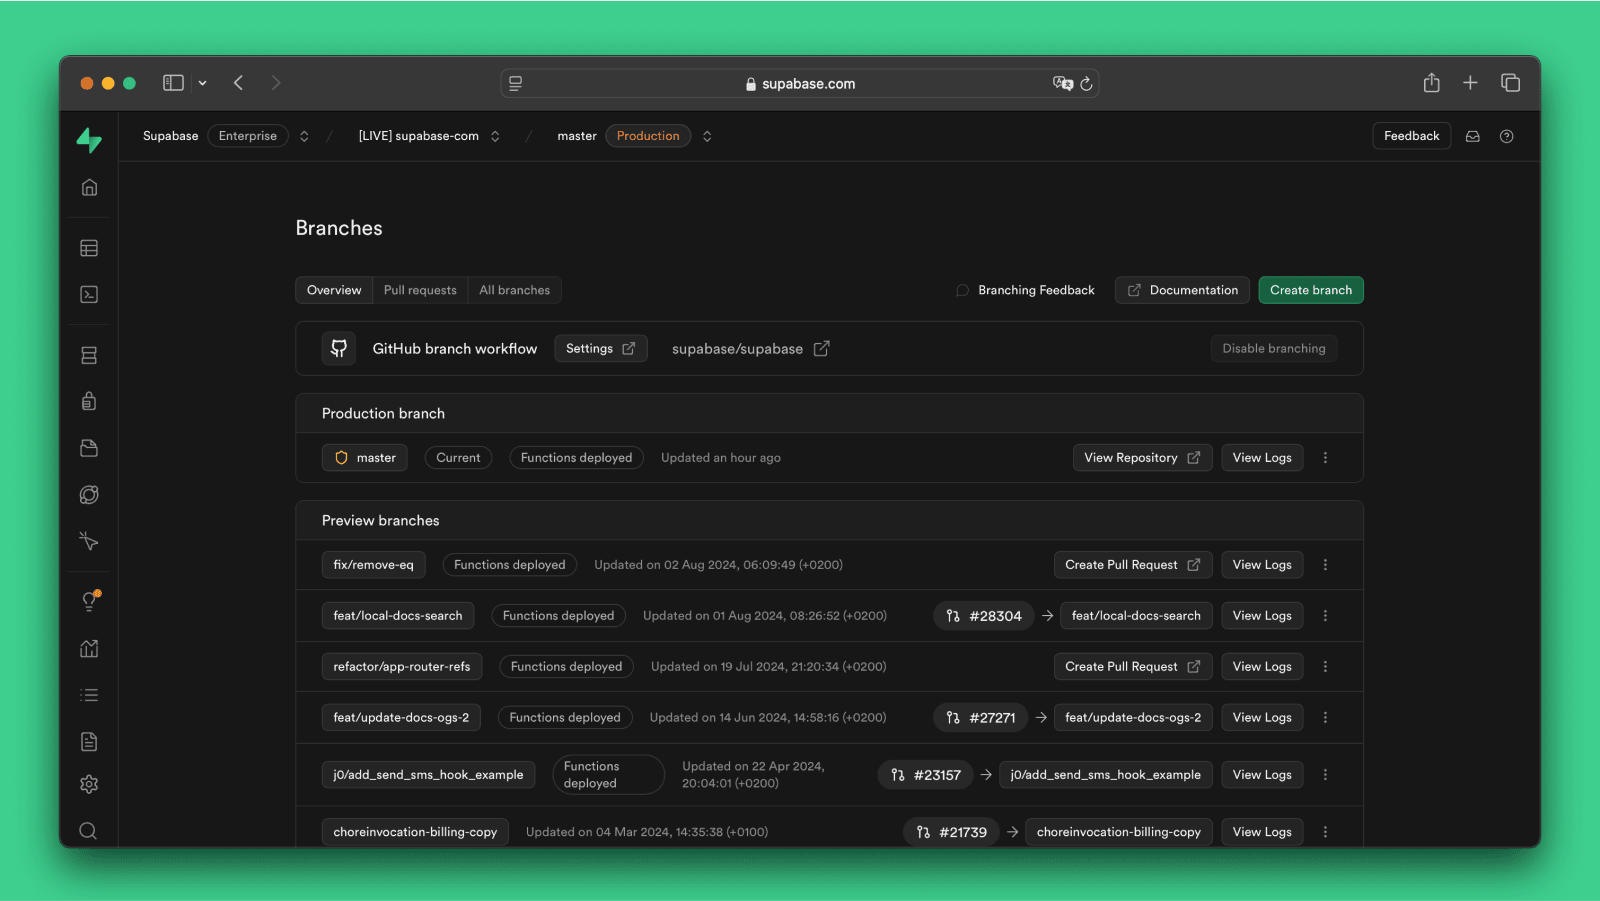Click the fix/remove-eq branch name

click(x=373, y=565)
